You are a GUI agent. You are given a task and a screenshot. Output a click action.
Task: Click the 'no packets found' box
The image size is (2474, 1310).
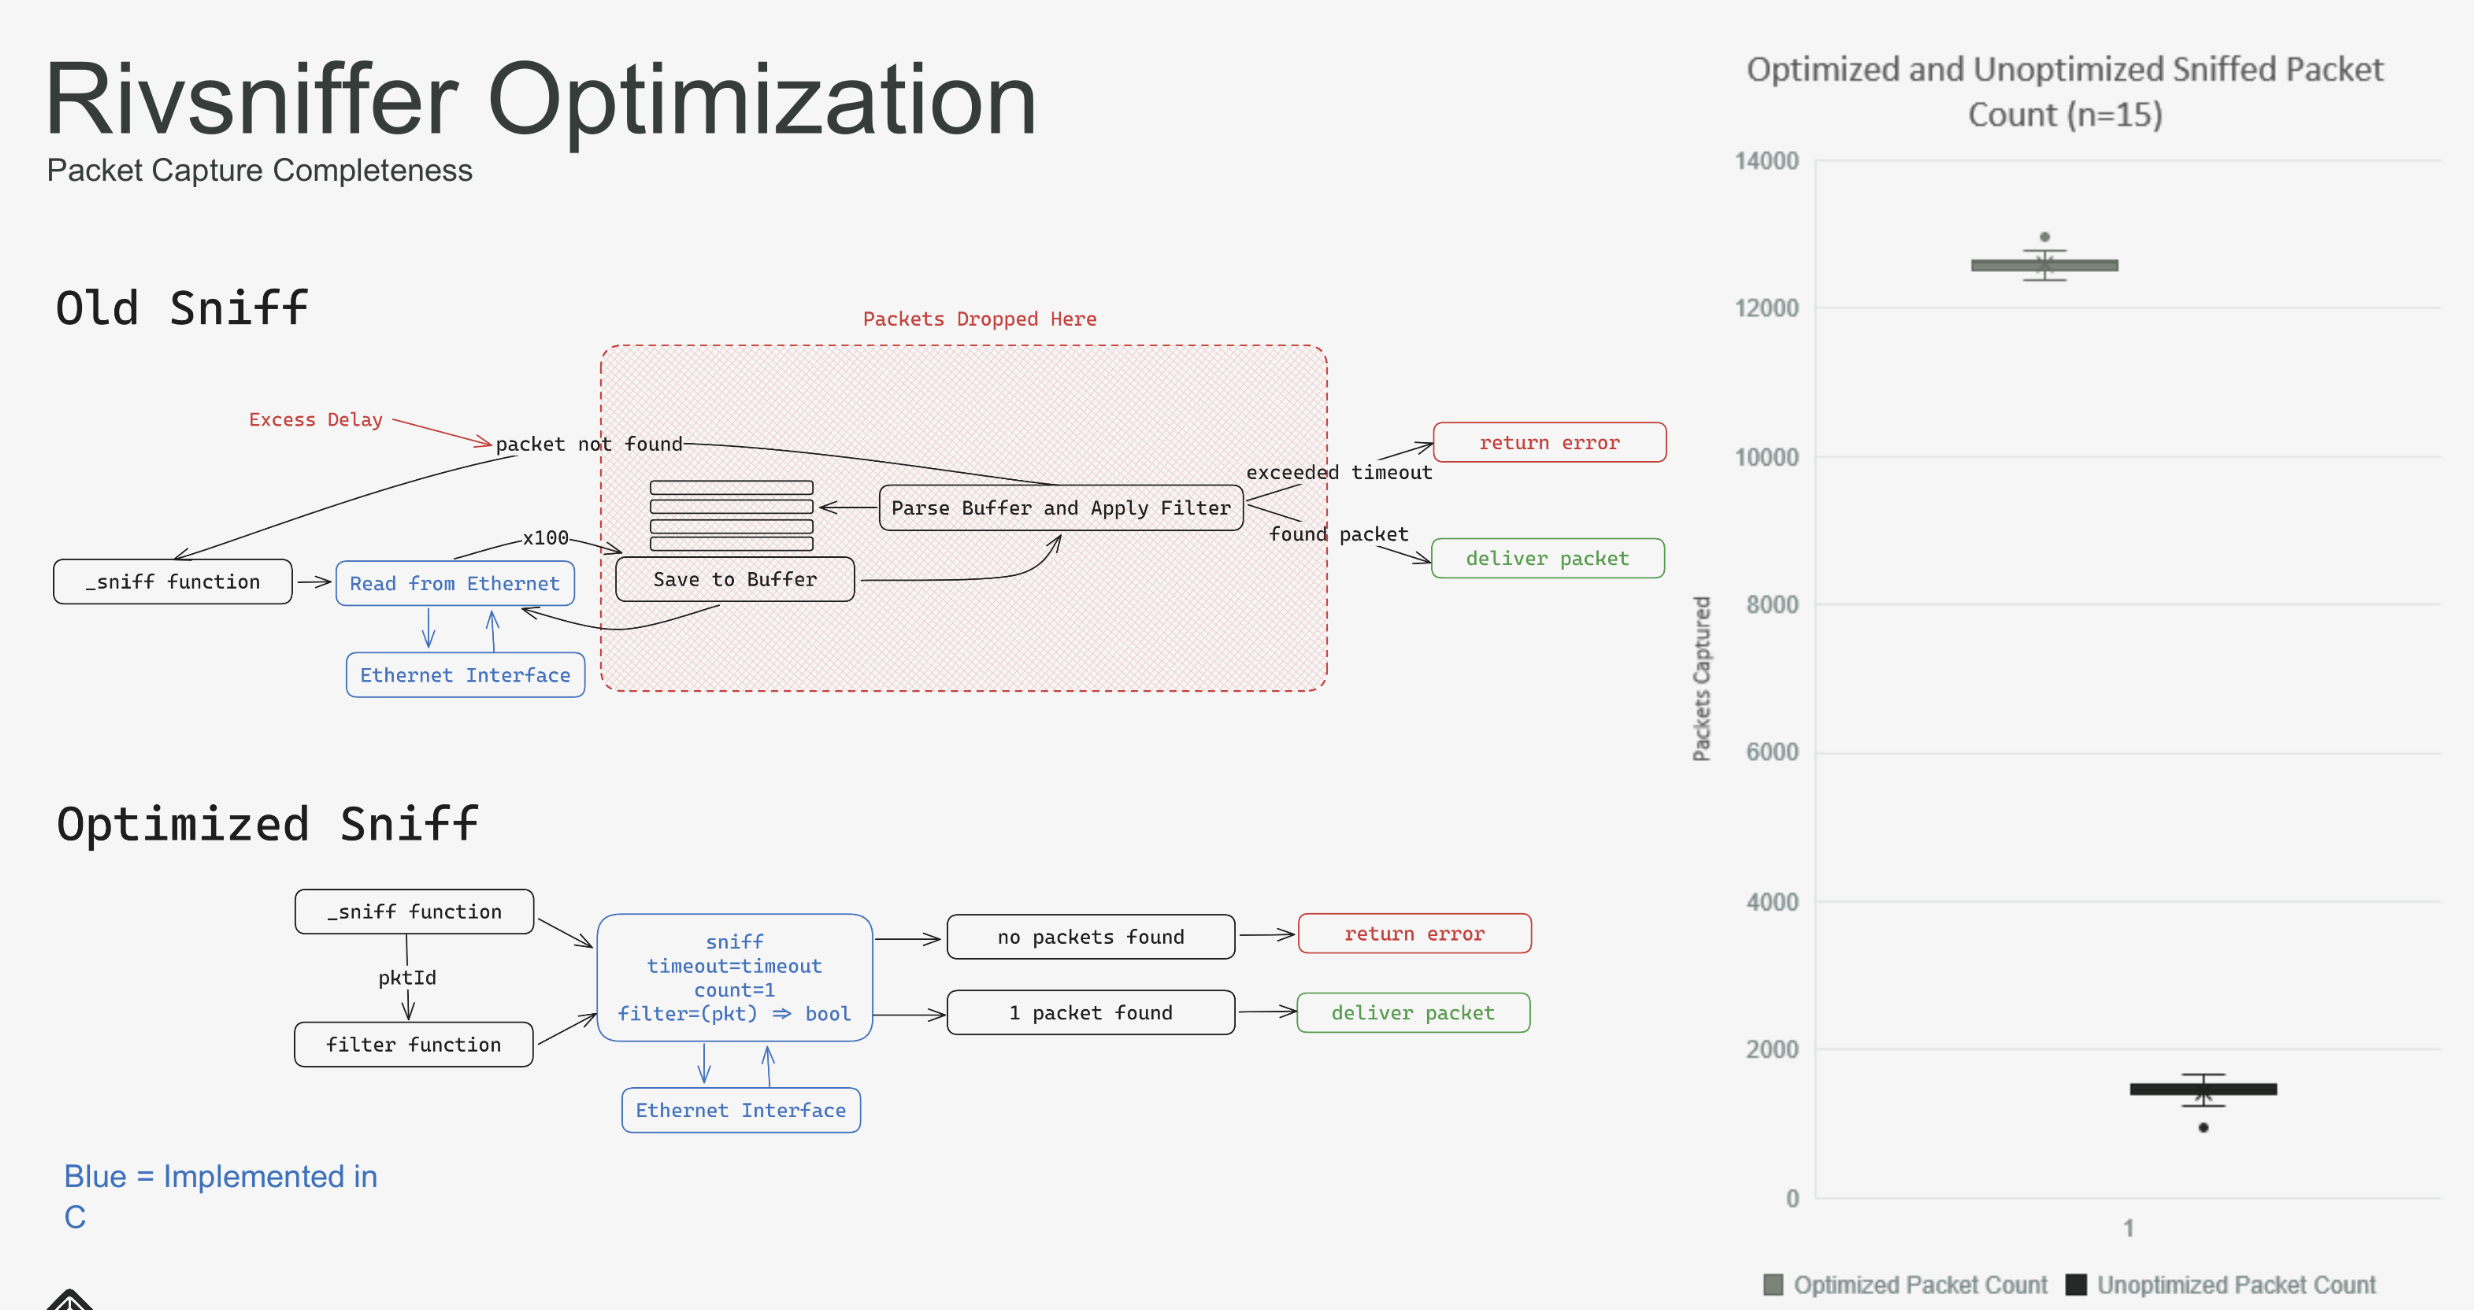click(x=1090, y=937)
